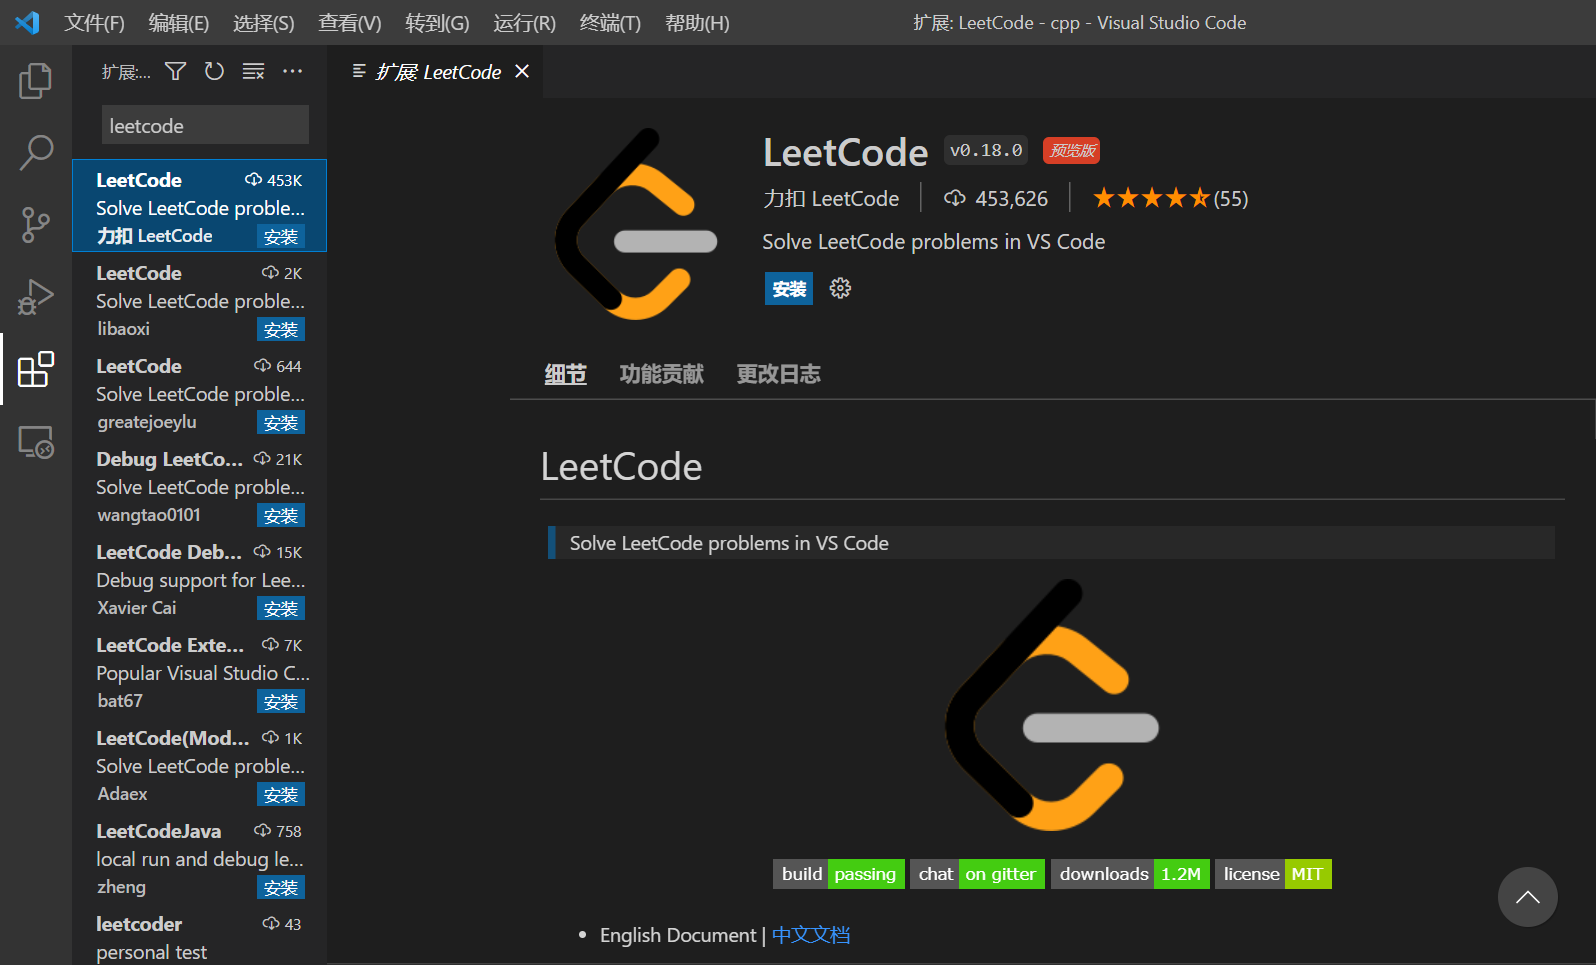Switch to the 功能贡献 tab
The width and height of the screenshot is (1596, 965).
click(661, 374)
